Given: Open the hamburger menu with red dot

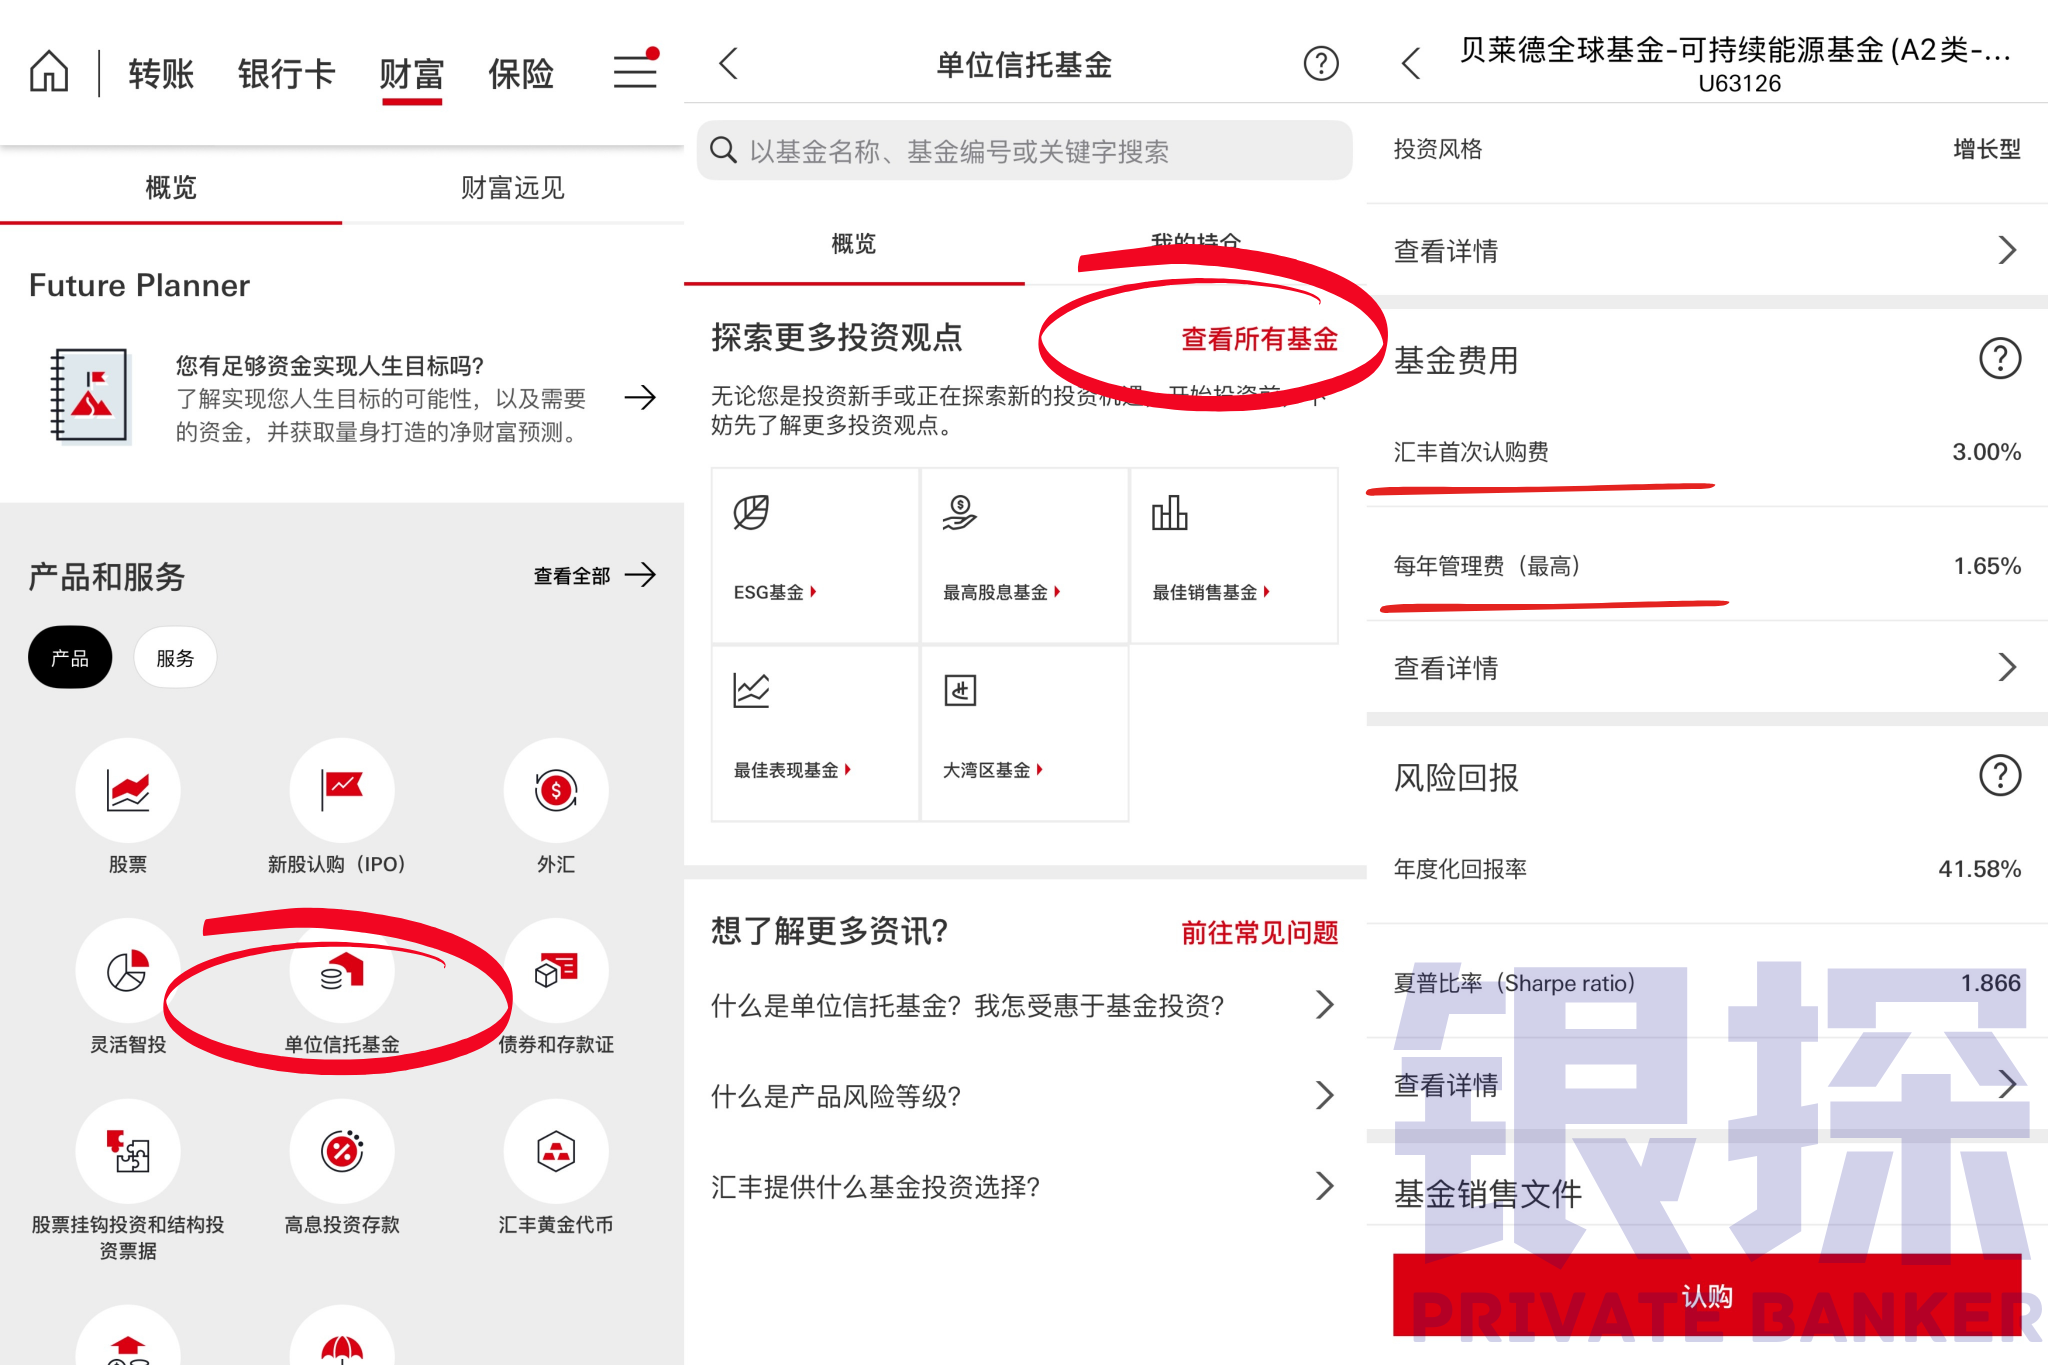Looking at the screenshot, I should [635, 70].
